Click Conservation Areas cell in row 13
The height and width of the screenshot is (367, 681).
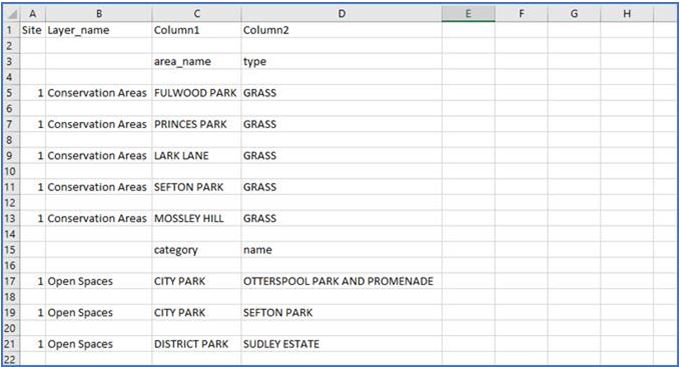click(x=99, y=218)
